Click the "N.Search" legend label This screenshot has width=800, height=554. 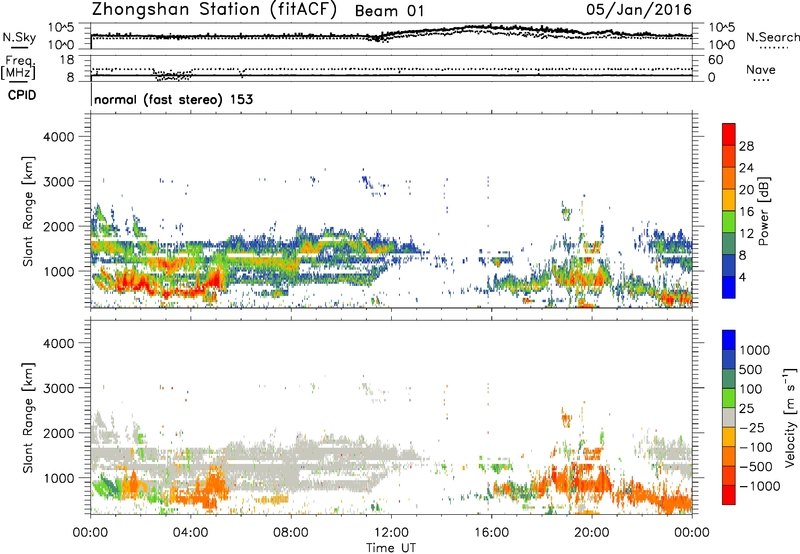coord(773,37)
